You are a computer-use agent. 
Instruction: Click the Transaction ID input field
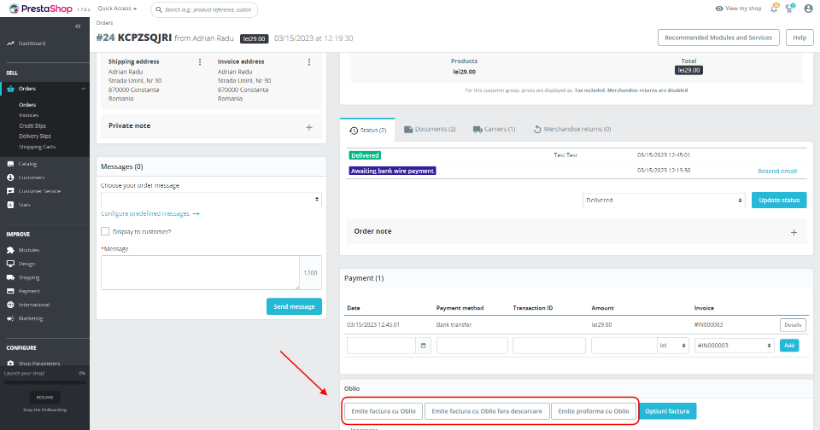click(x=549, y=345)
